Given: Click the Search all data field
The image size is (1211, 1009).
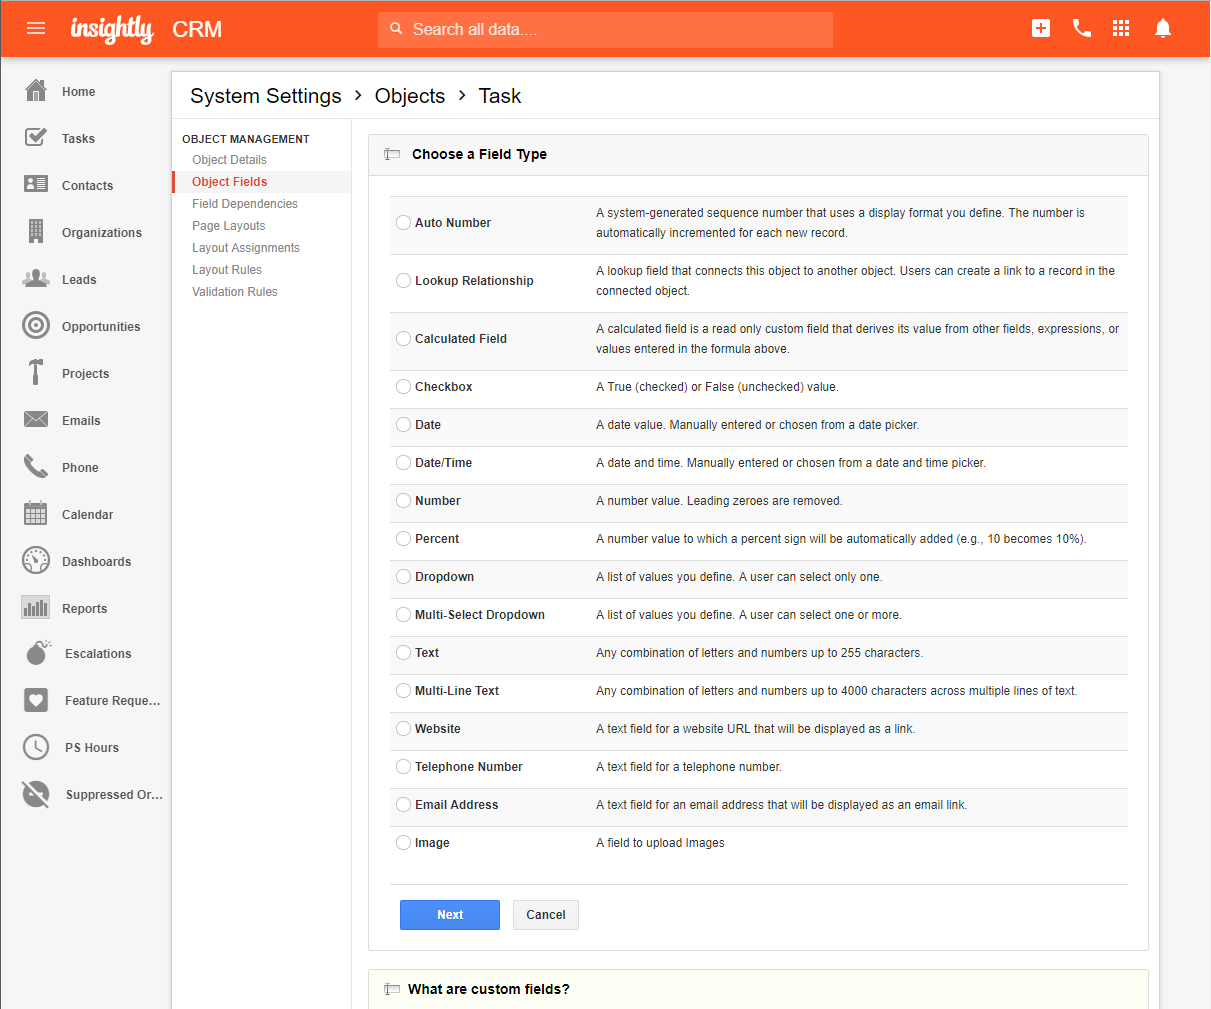Looking at the screenshot, I should (x=605, y=29).
